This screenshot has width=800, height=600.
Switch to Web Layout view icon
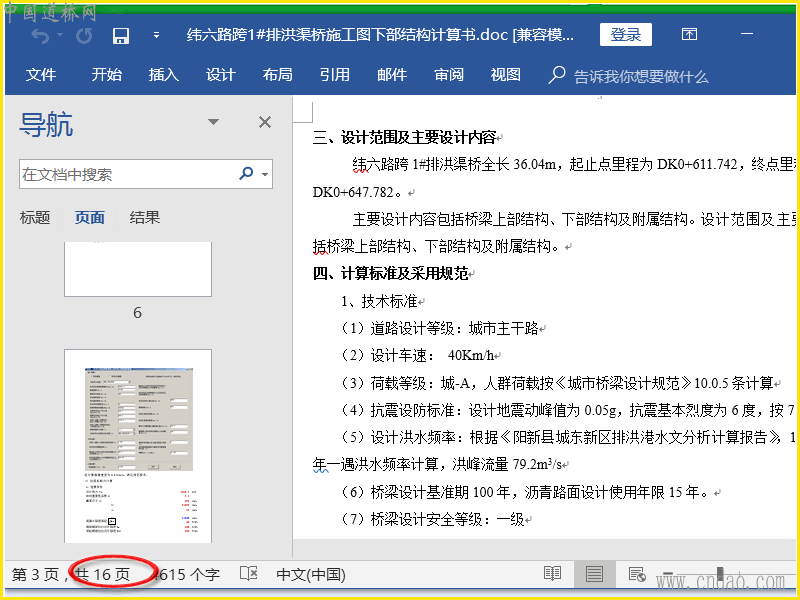[x=637, y=574]
